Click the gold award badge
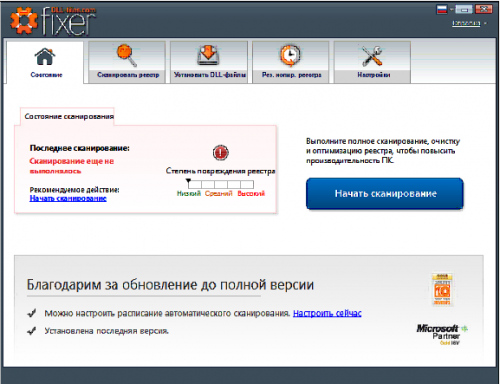This screenshot has height=384, width=500. click(x=442, y=289)
